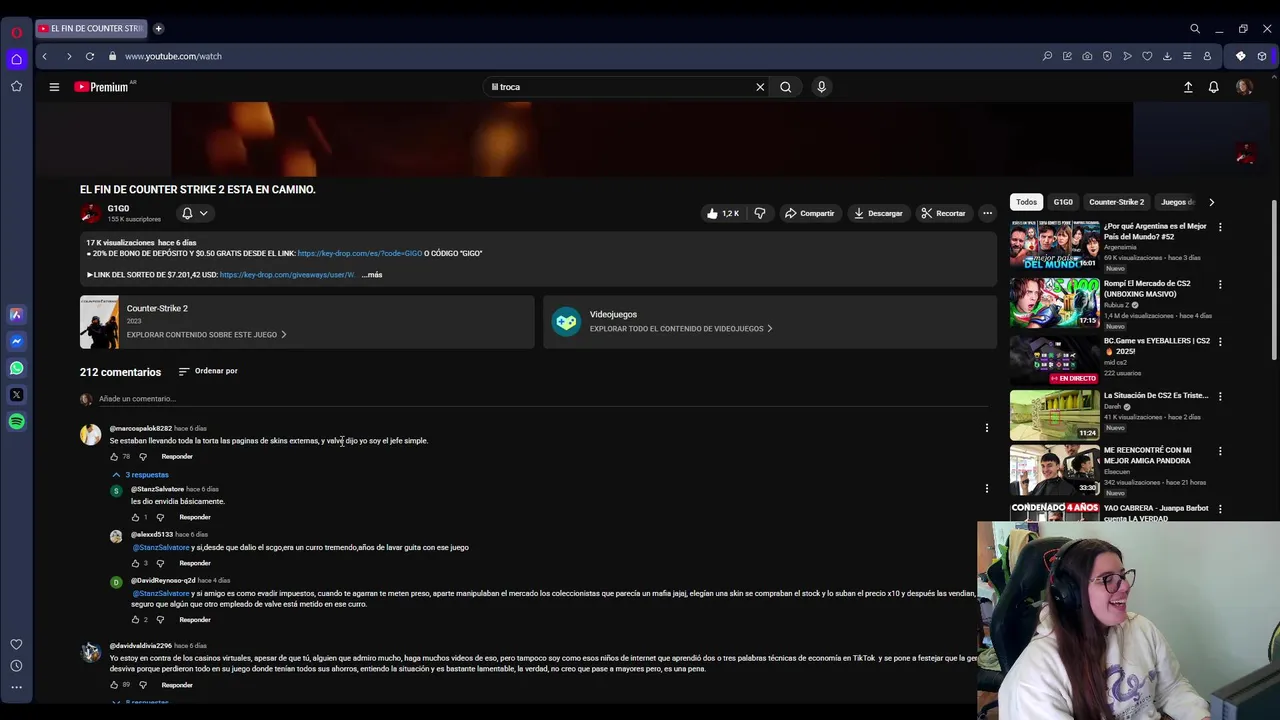Click the Recortar clip button
Viewport: 1280px width, 720px height.
tap(943, 213)
